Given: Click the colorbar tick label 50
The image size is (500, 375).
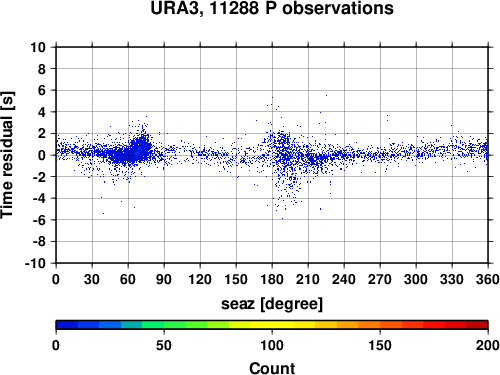Looking at the screenshot, I should click(164, 345).
